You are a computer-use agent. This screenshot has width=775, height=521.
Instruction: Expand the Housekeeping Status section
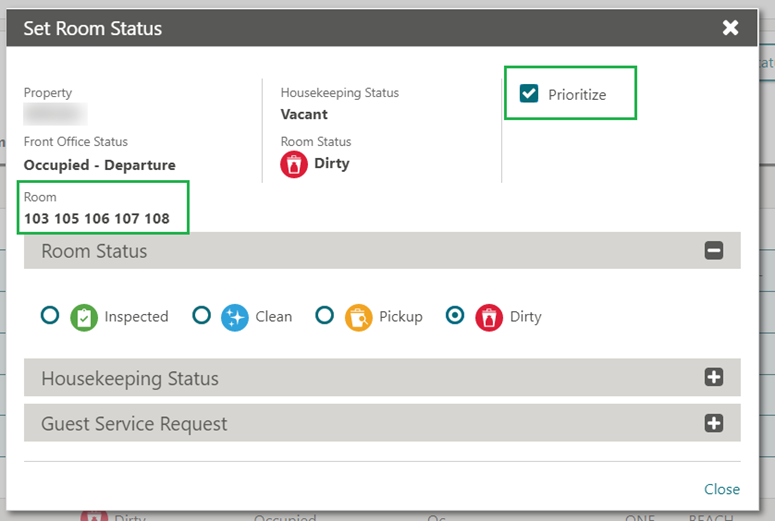click(714, 377)
